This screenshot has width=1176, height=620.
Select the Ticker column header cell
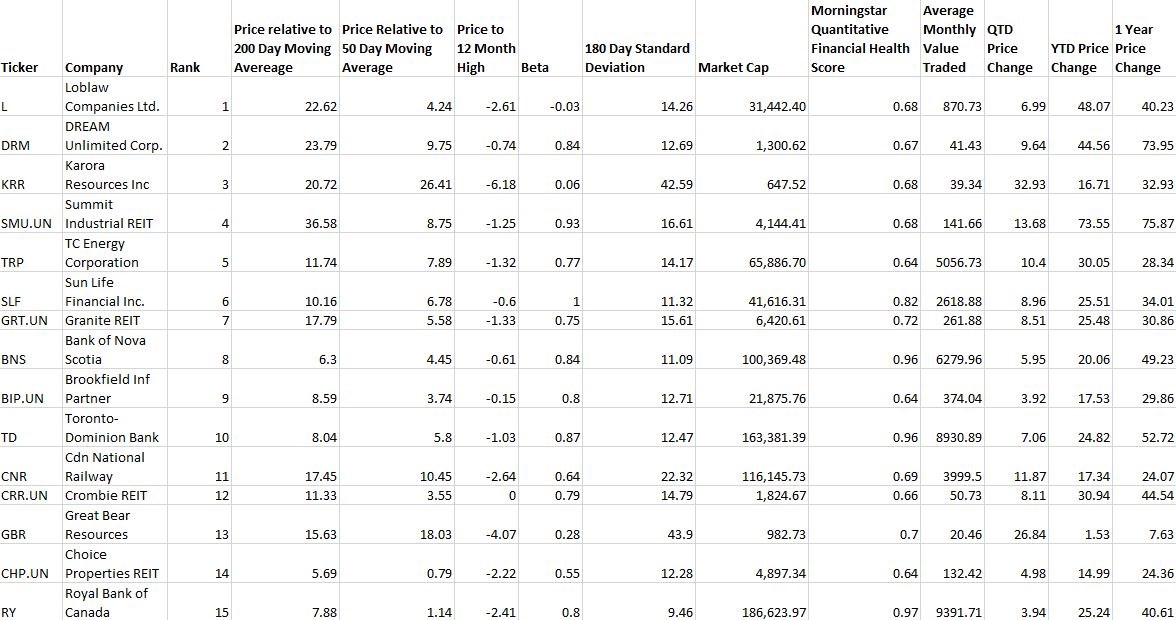coord(21,68)
